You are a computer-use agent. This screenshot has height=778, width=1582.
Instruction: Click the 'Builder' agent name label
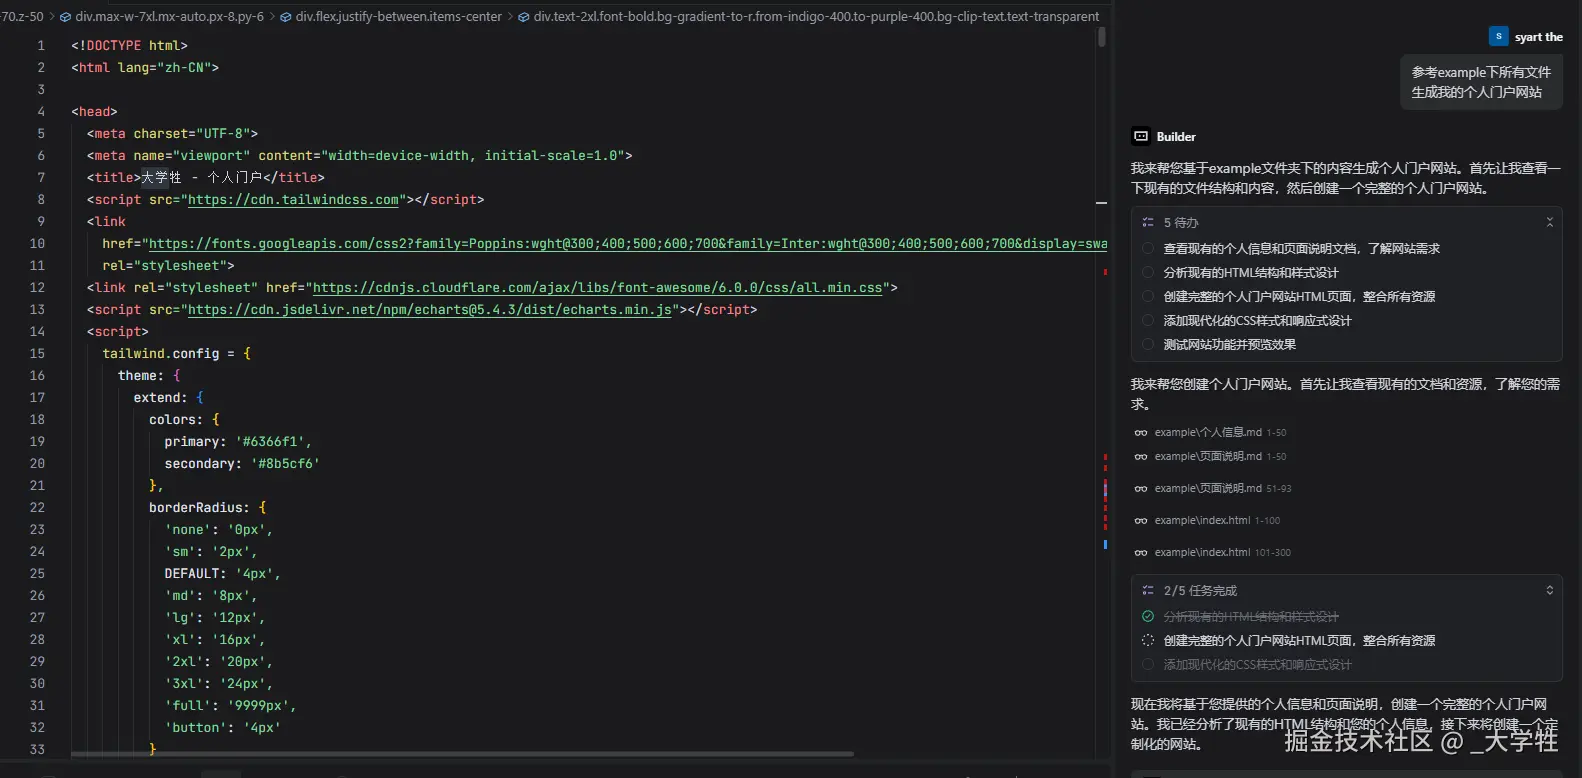coord(1176,137)
